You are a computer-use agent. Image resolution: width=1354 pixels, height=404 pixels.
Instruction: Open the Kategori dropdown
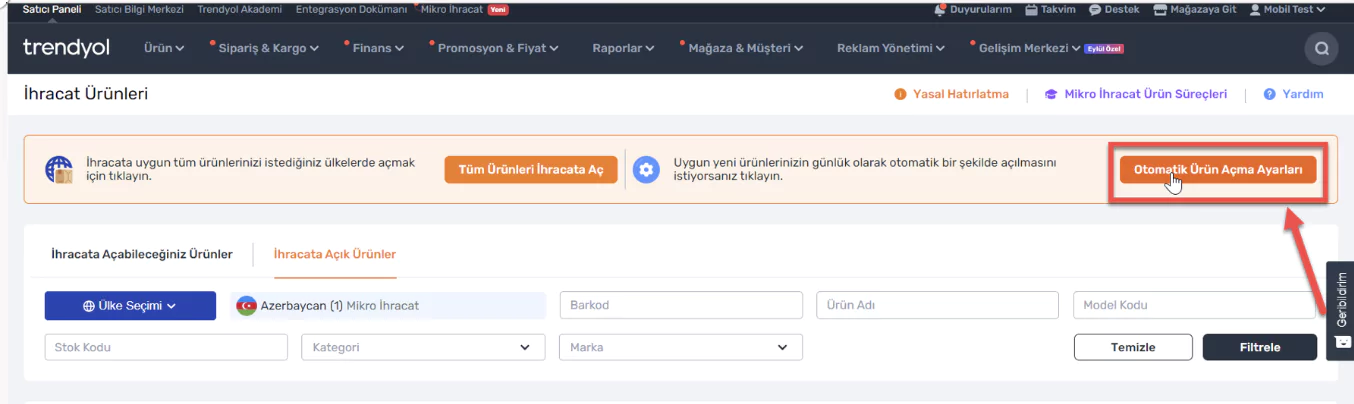tap(423, 347)
